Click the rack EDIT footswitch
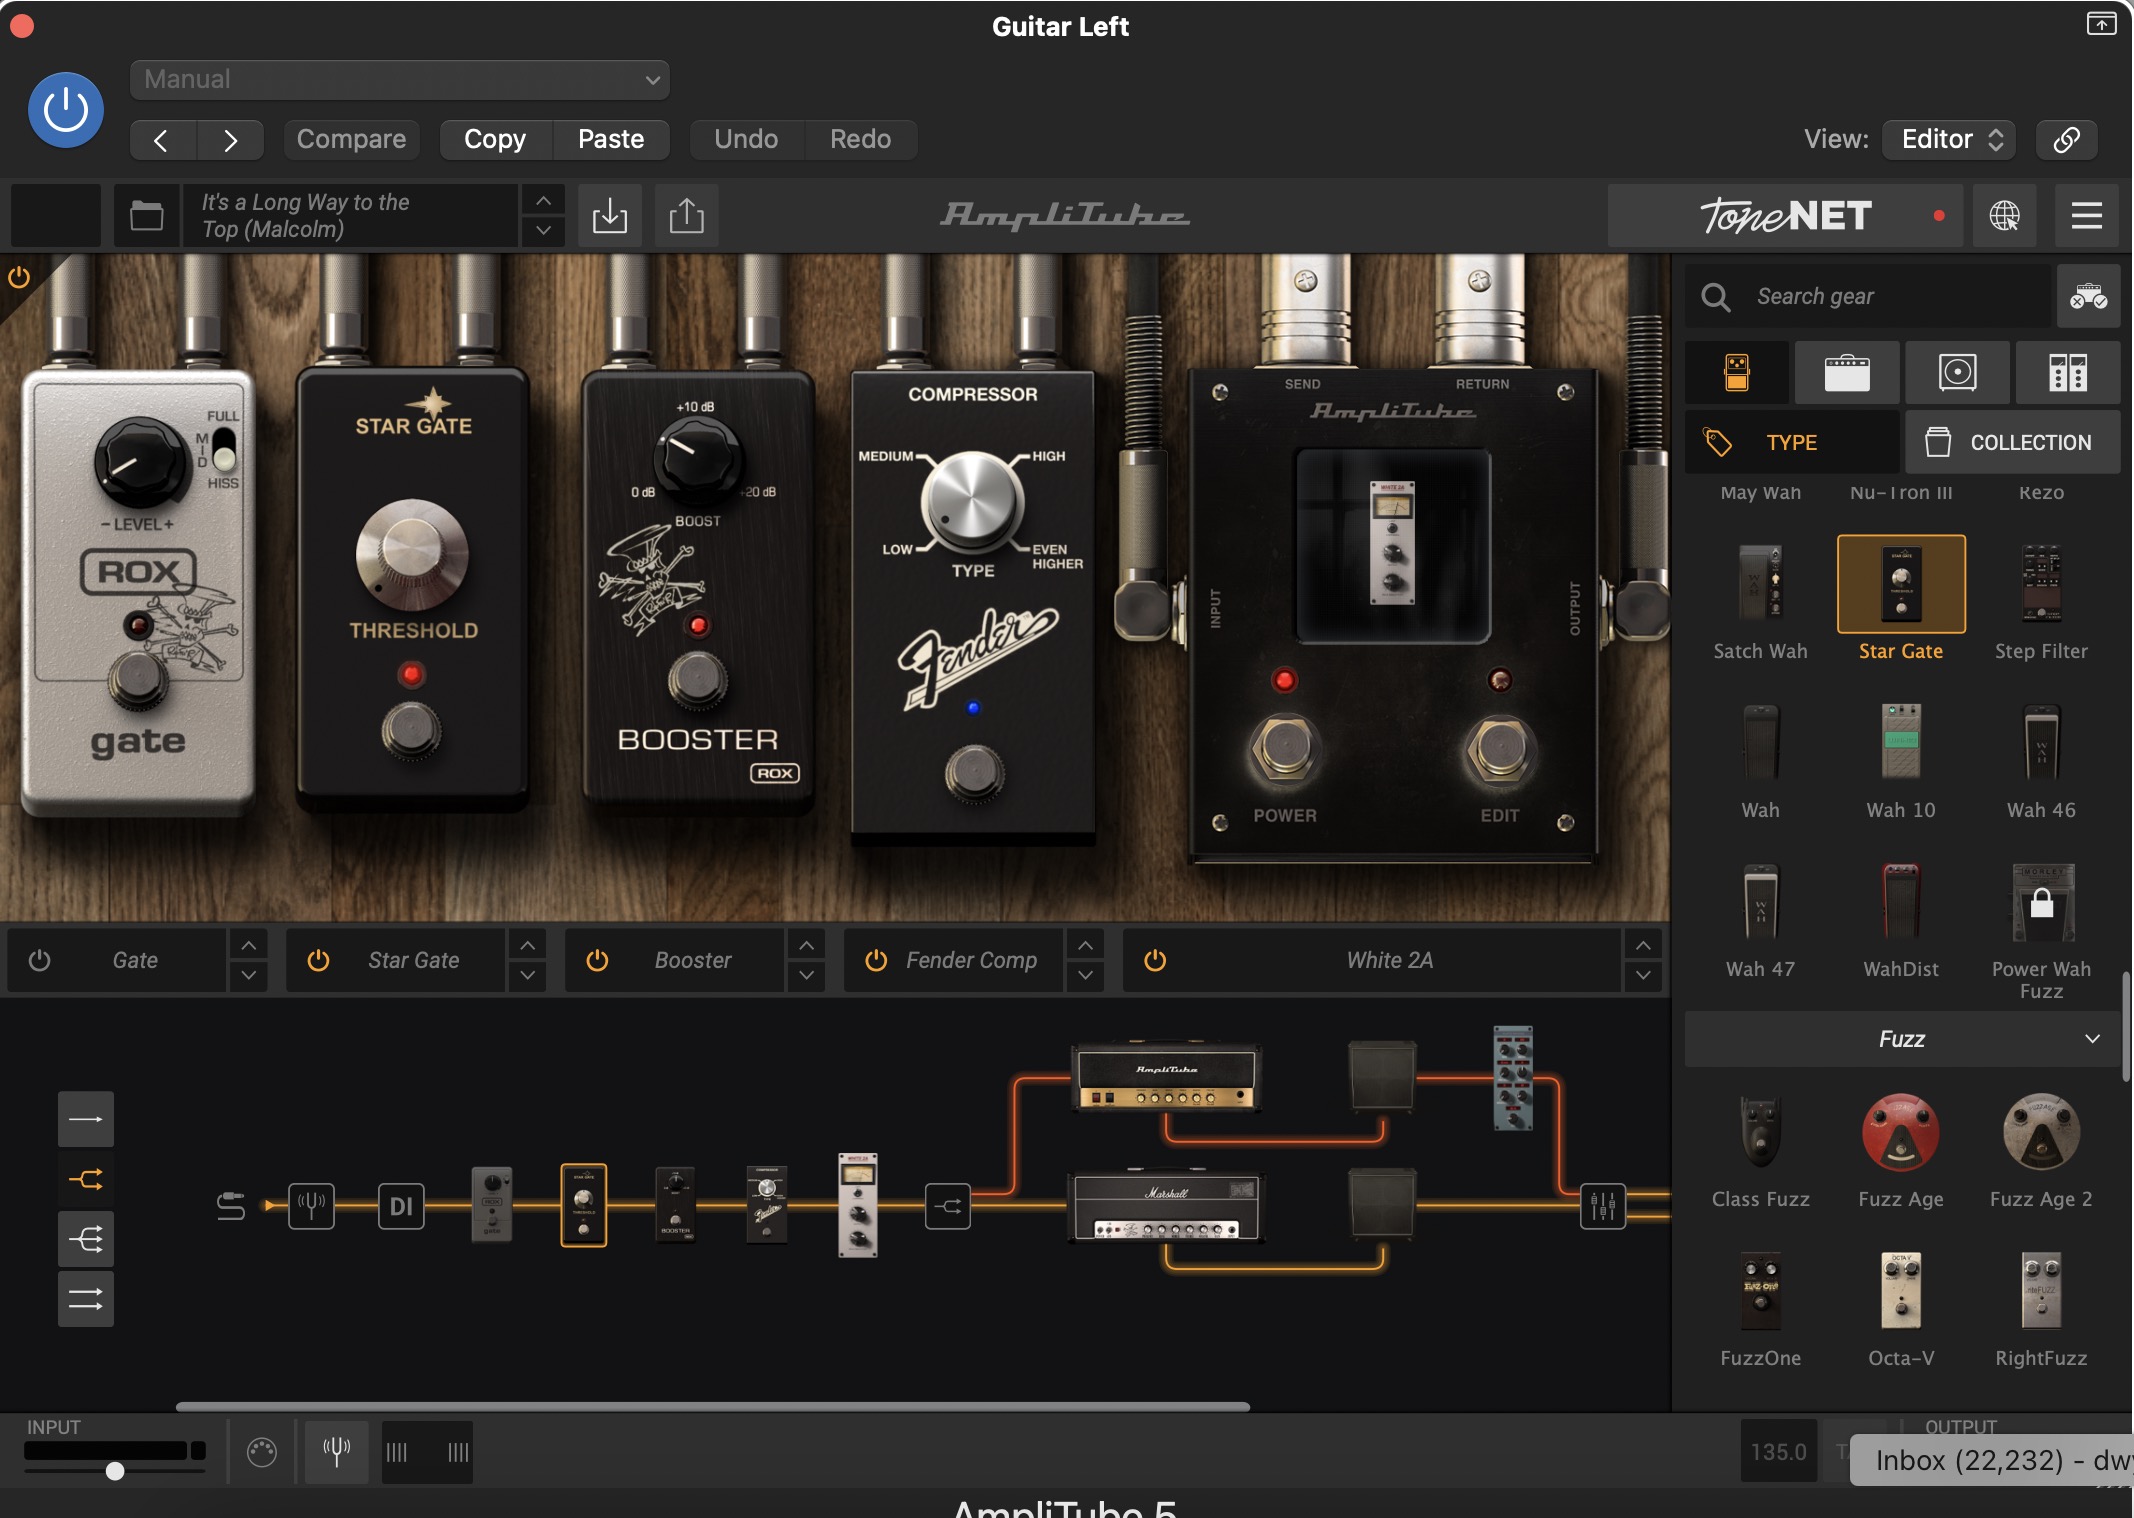Image resolution: width=2134 pixels, height=1518 pixels. tap(1500, 748)
